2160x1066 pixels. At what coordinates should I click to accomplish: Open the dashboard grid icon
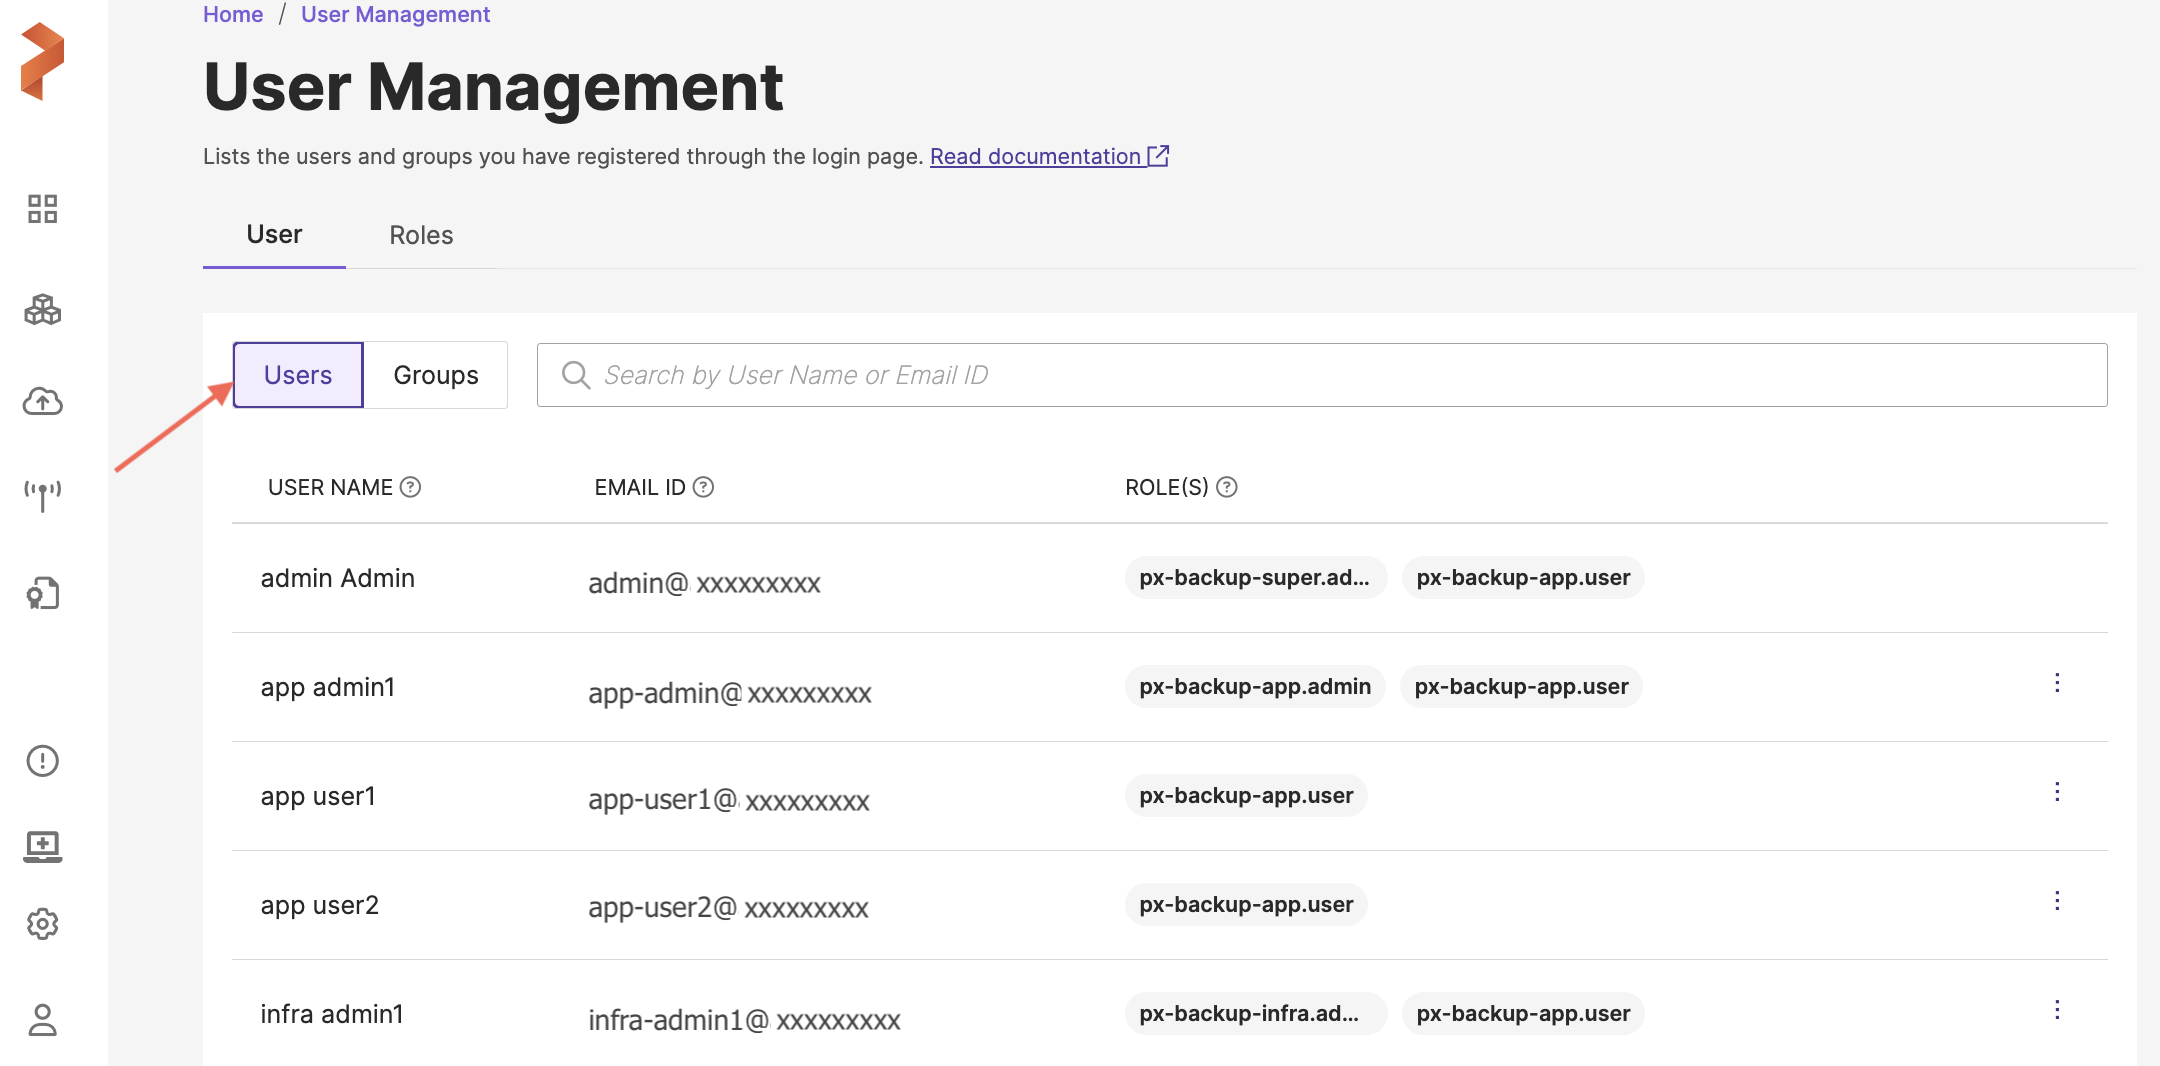[42, 209]
